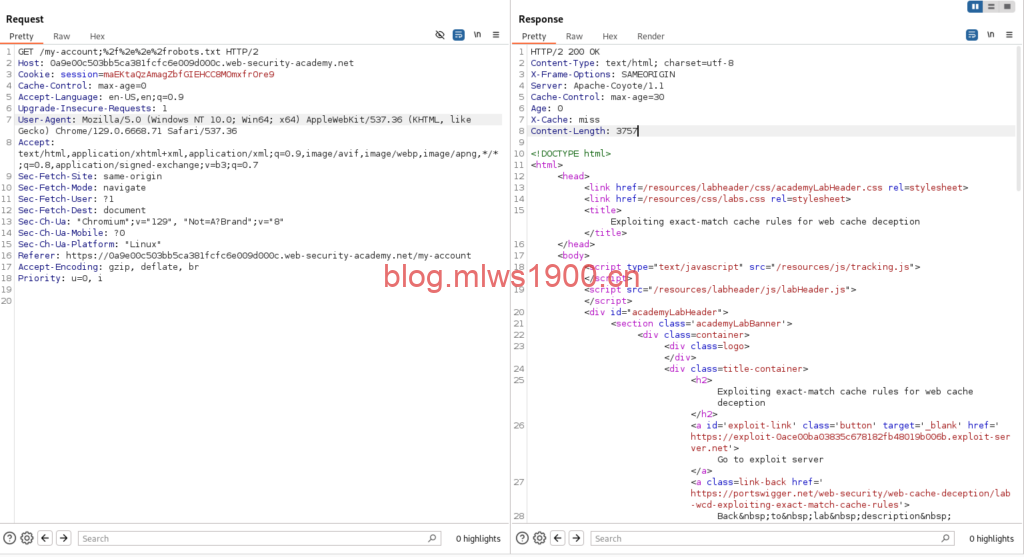Image resolution: width=1024 pixels, height=557 pixels.
Task: Toggle hide non-printable characters eye icon in Request
Action: pos(440,35)
